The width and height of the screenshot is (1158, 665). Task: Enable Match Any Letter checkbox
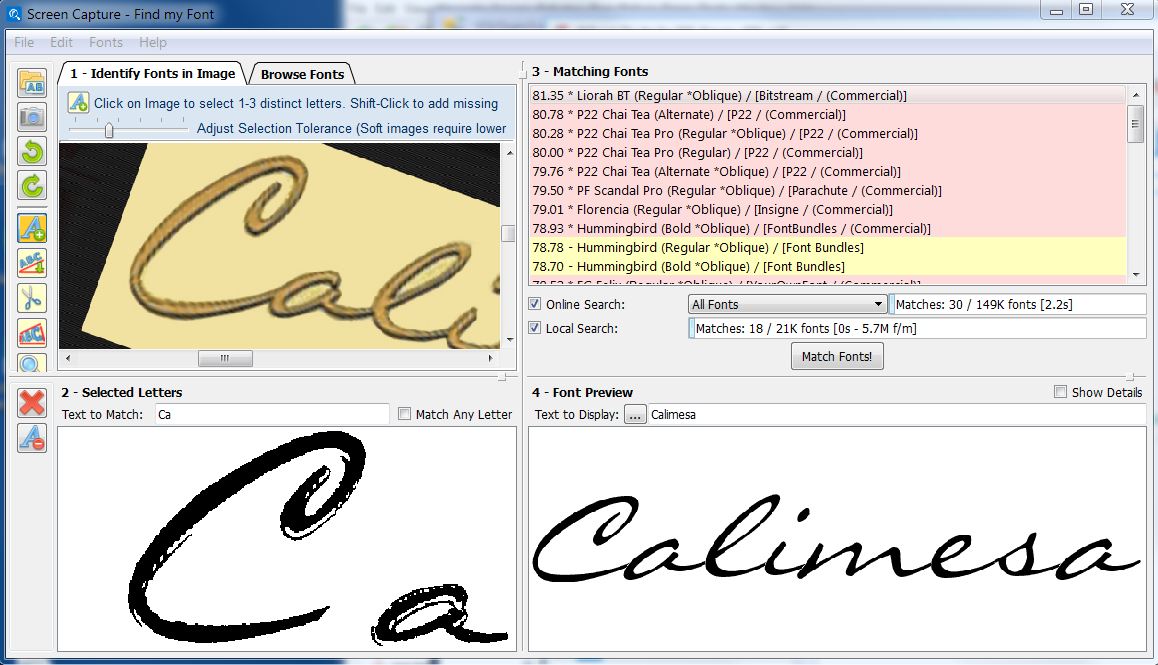click(404, 414)
